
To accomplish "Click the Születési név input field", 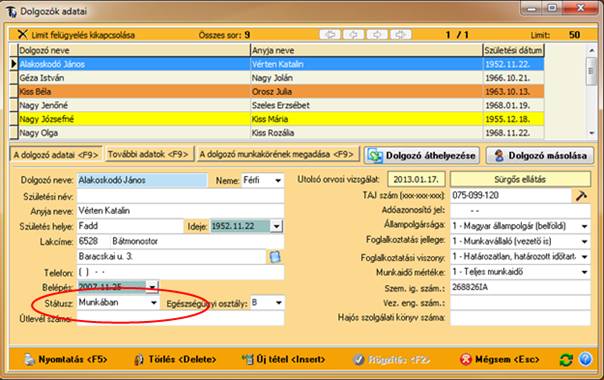I will 180,196.
